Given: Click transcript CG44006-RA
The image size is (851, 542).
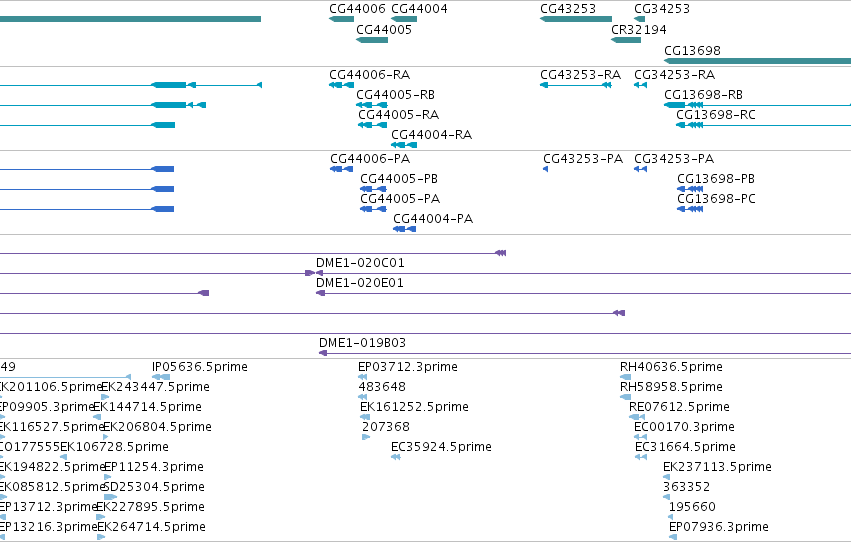Looking at the screenshot, I should coord(369,74).
